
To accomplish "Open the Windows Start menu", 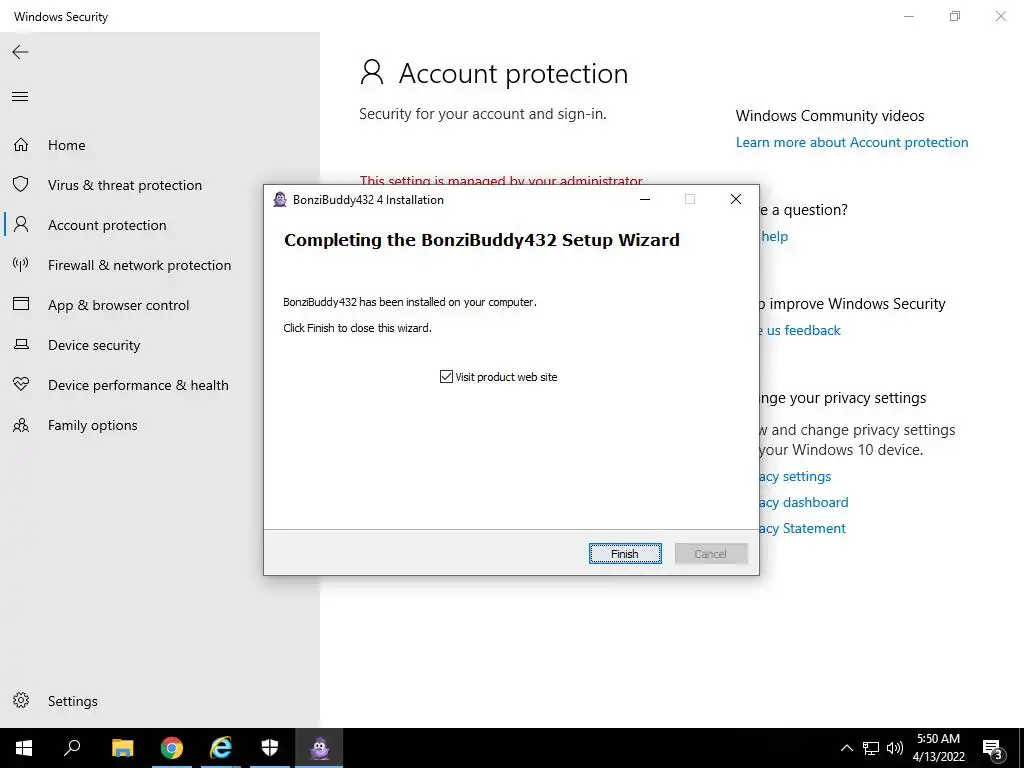I will coord(24,748).
